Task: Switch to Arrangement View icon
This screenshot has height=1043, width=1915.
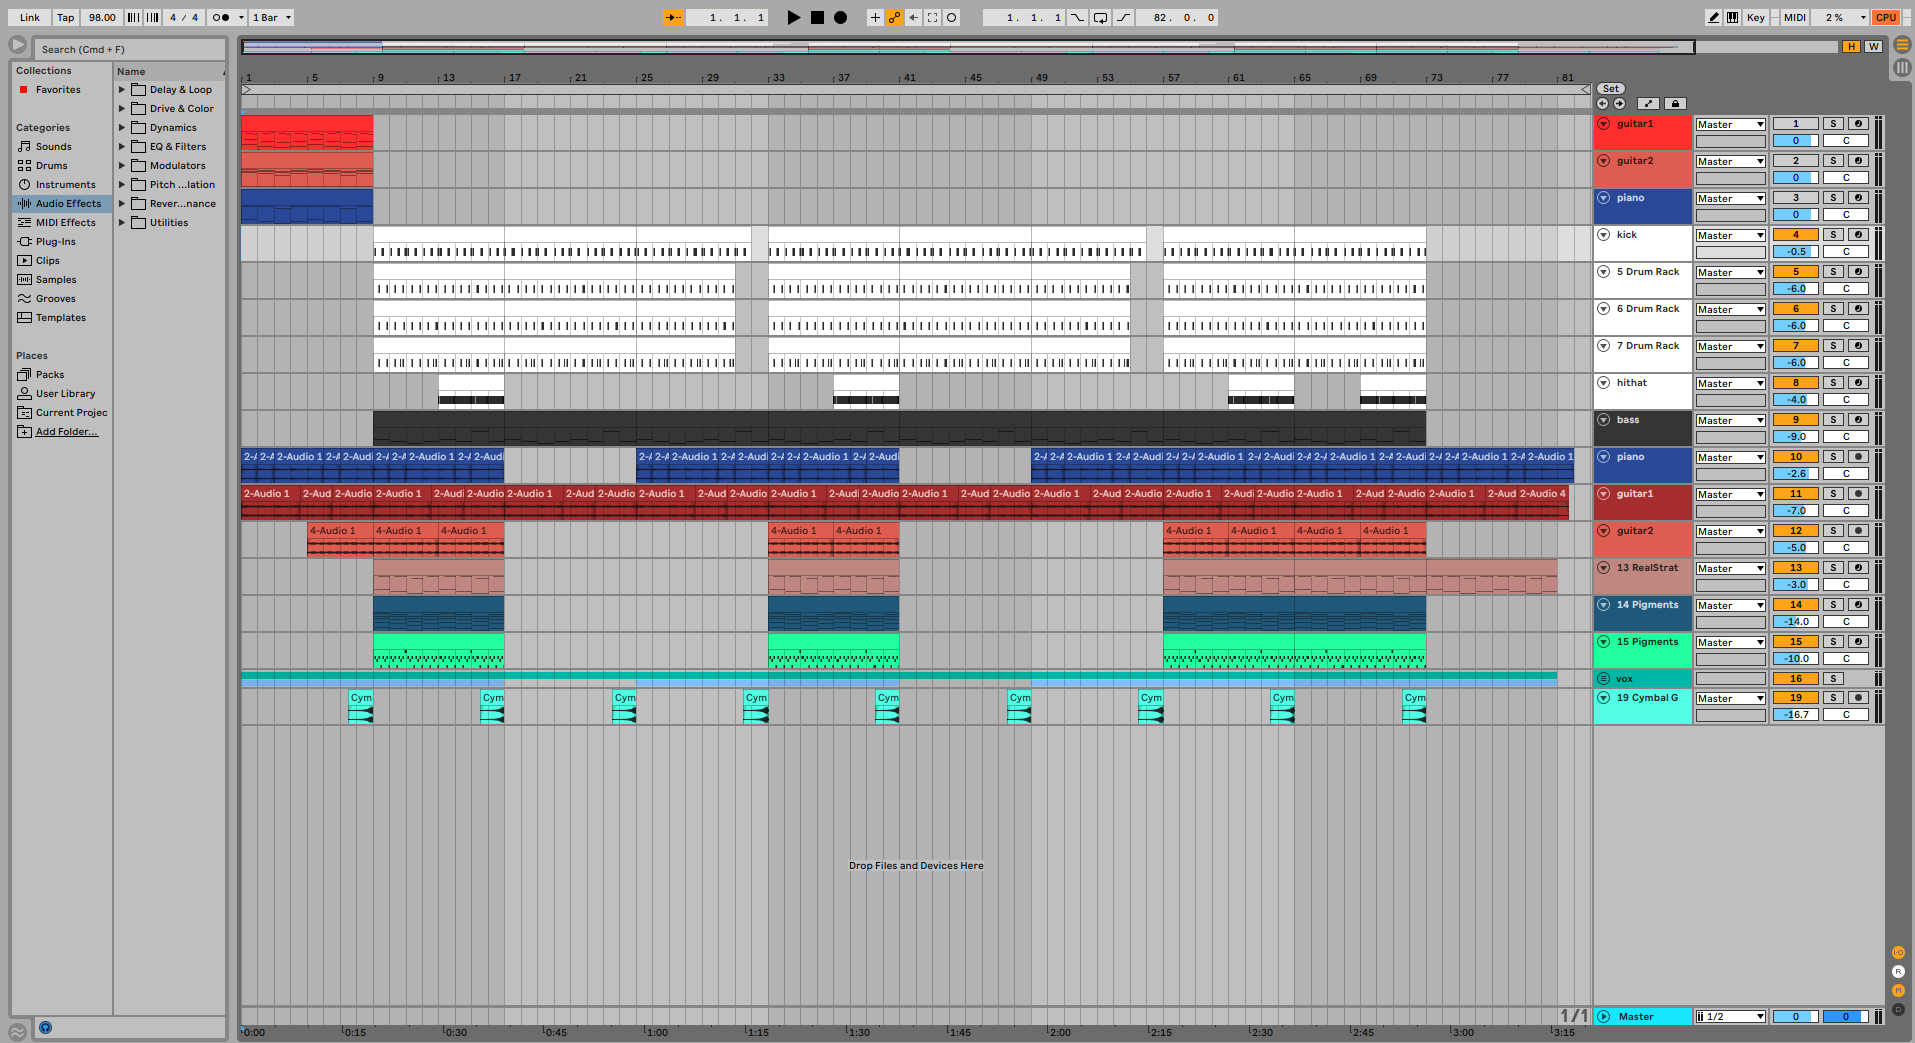Action: [x=1902, y=44]
